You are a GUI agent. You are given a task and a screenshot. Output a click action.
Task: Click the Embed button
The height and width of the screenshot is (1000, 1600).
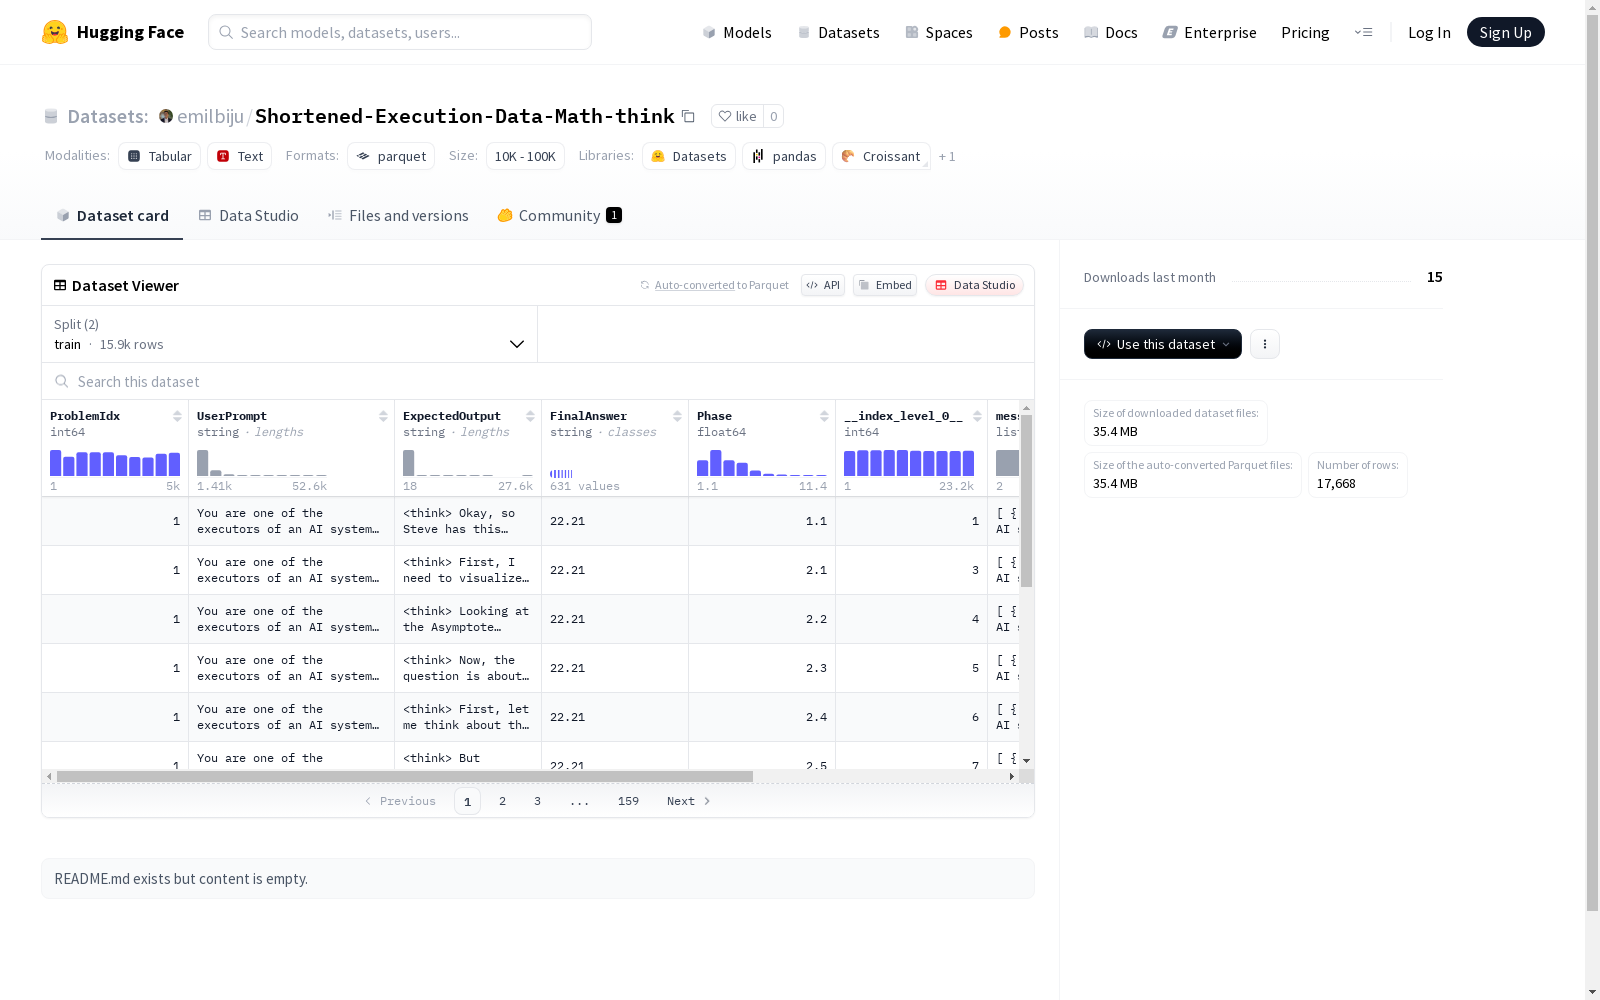coord(885,285)
